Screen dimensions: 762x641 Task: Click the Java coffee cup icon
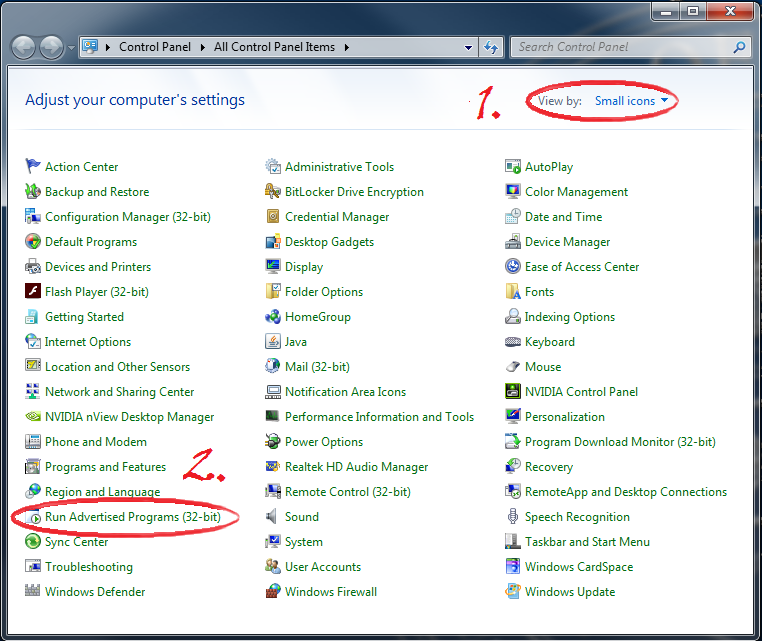pyautogui.click(x=273, y=342)
